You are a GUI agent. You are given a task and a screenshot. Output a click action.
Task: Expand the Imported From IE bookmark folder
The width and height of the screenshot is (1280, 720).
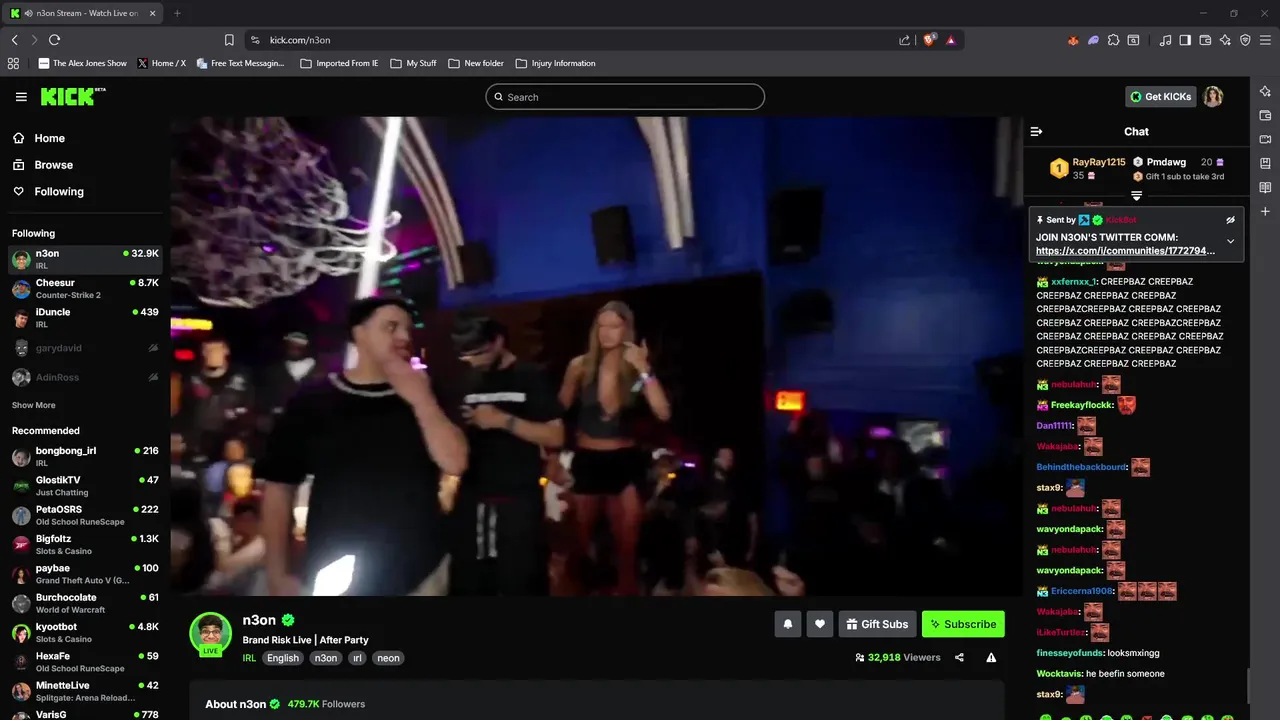coord(339,63)
